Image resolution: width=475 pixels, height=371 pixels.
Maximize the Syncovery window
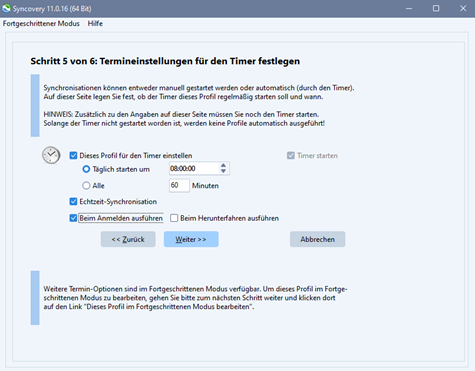436,9
